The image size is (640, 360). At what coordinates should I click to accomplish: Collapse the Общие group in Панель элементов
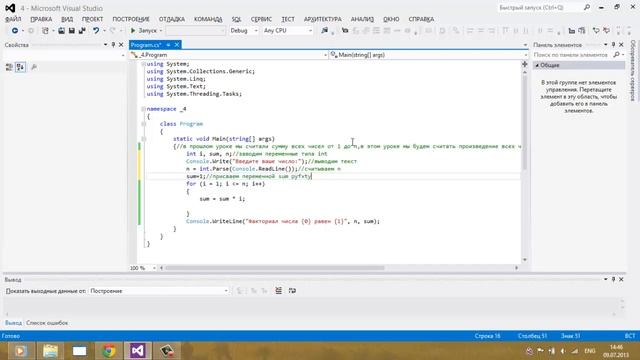pyautogui.click(x=537, y=65)
